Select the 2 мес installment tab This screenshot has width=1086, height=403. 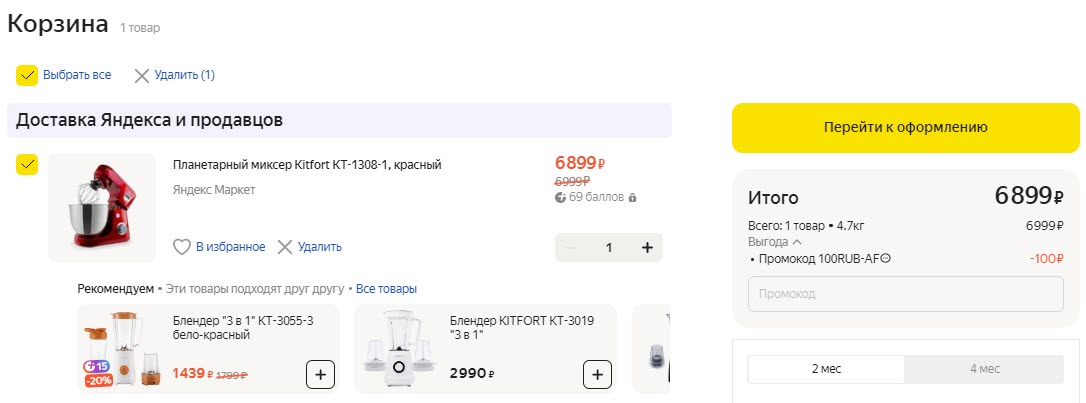826,369
